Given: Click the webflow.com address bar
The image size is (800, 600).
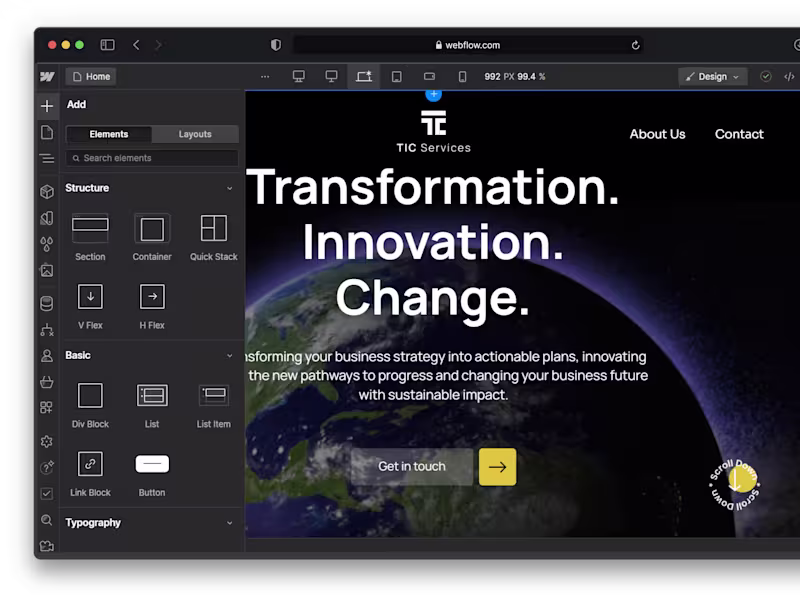Looking at the screenshot, I should 468,45.
